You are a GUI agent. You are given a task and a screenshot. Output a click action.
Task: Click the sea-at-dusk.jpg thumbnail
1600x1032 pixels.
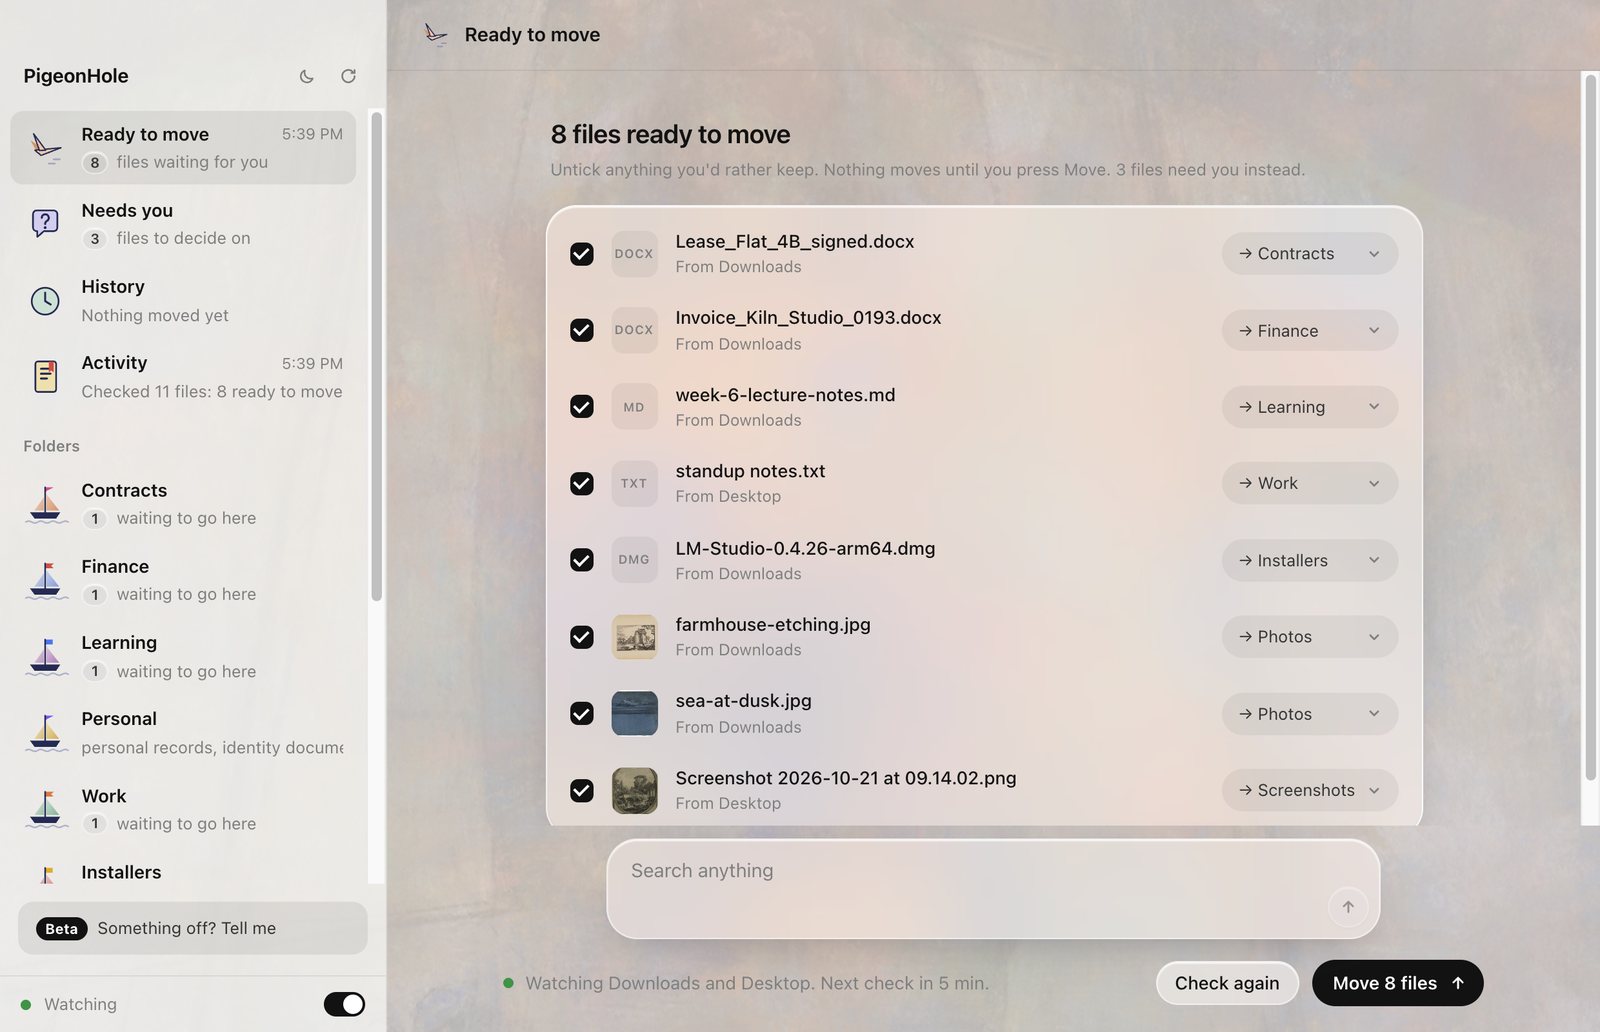[634, 713]
